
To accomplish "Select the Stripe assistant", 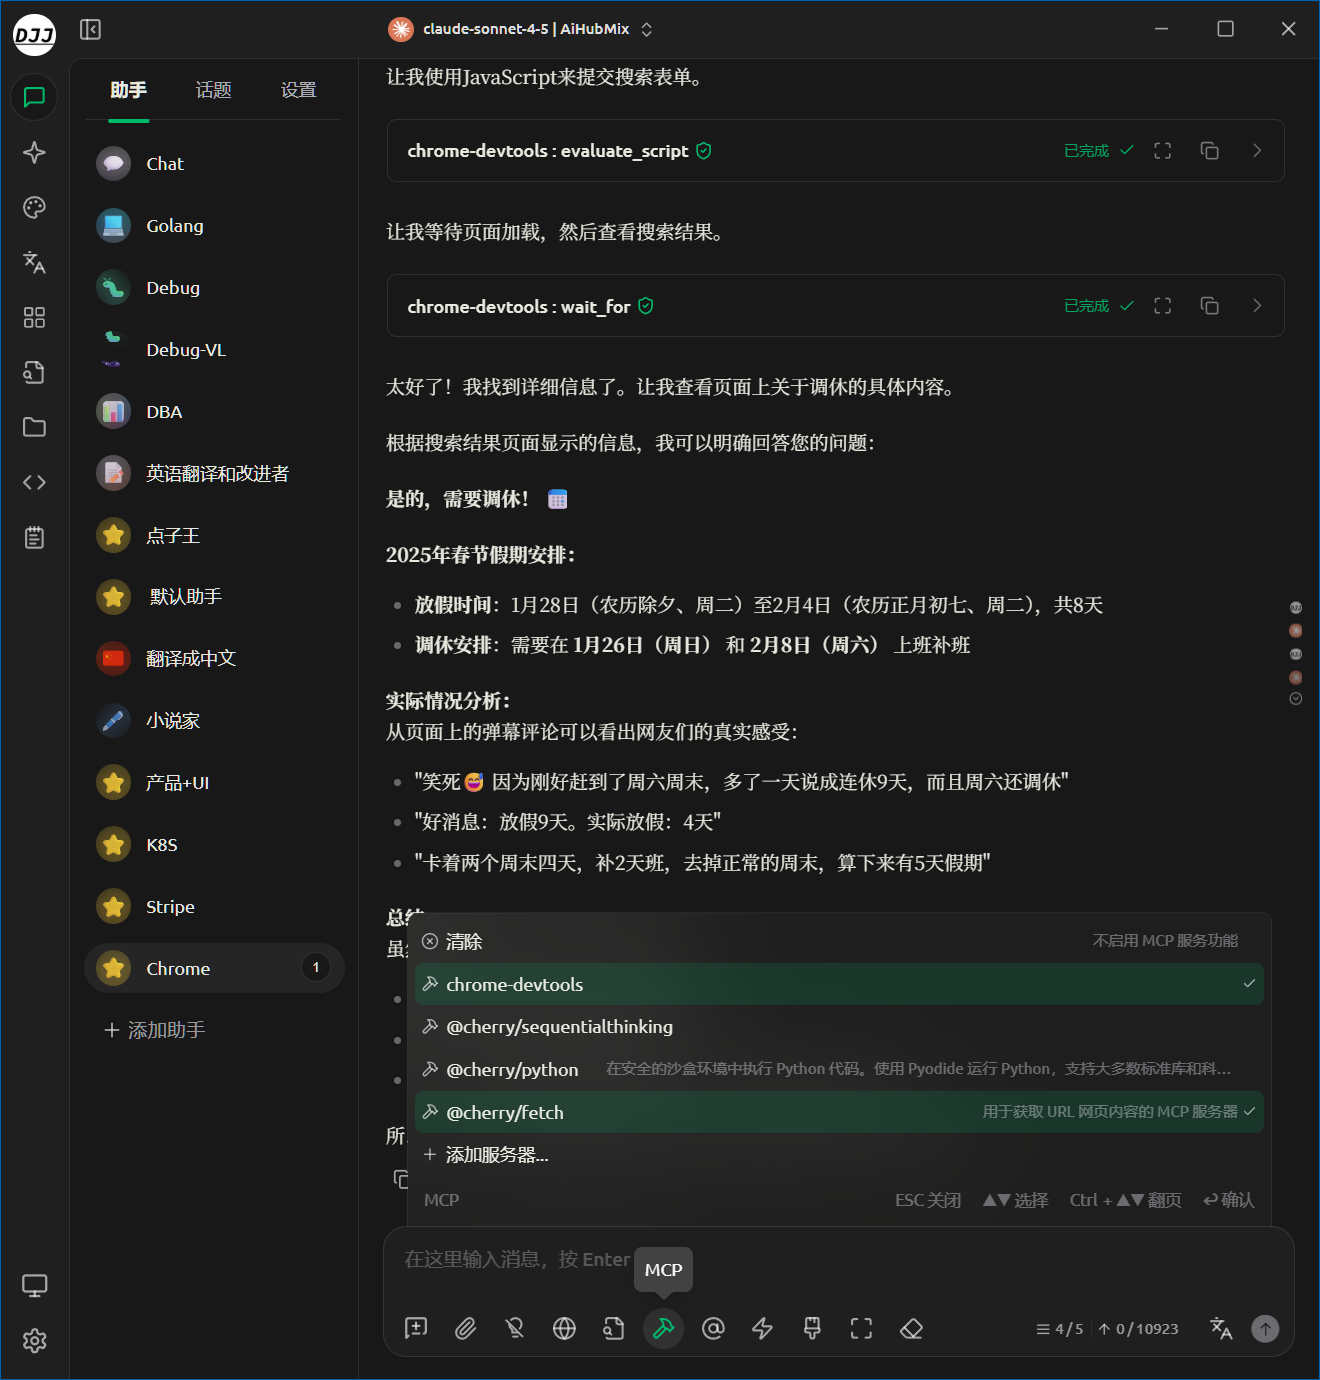I will pyautogui.click(x=214, y=907).
